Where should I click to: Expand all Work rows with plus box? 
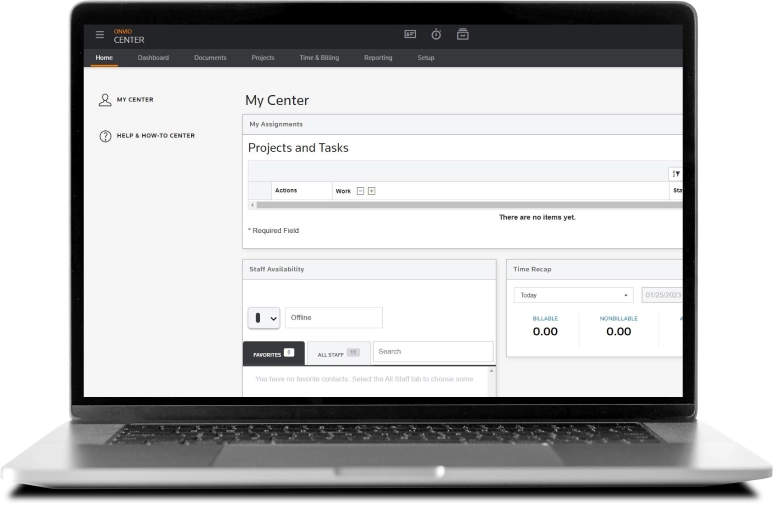pos(371,190)
